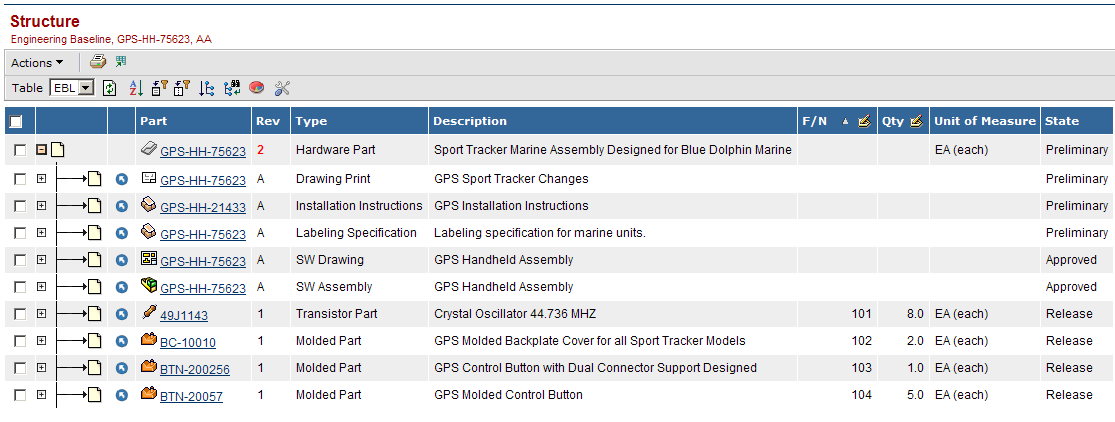Check the box for the BC-10010 row
Viewport: 1115px width, 422px height.
pyautogui.click(x=20, y=341)
